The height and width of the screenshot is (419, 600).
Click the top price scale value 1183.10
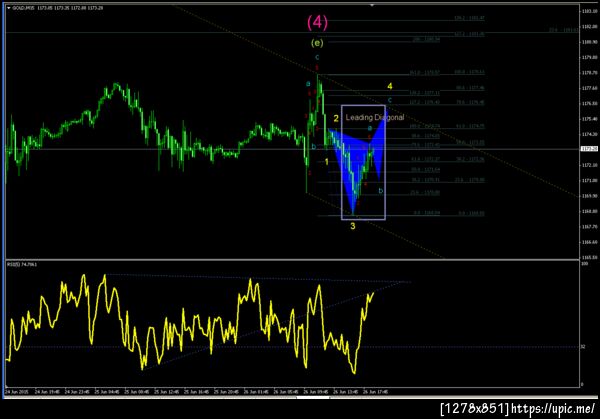pos(589,11)
